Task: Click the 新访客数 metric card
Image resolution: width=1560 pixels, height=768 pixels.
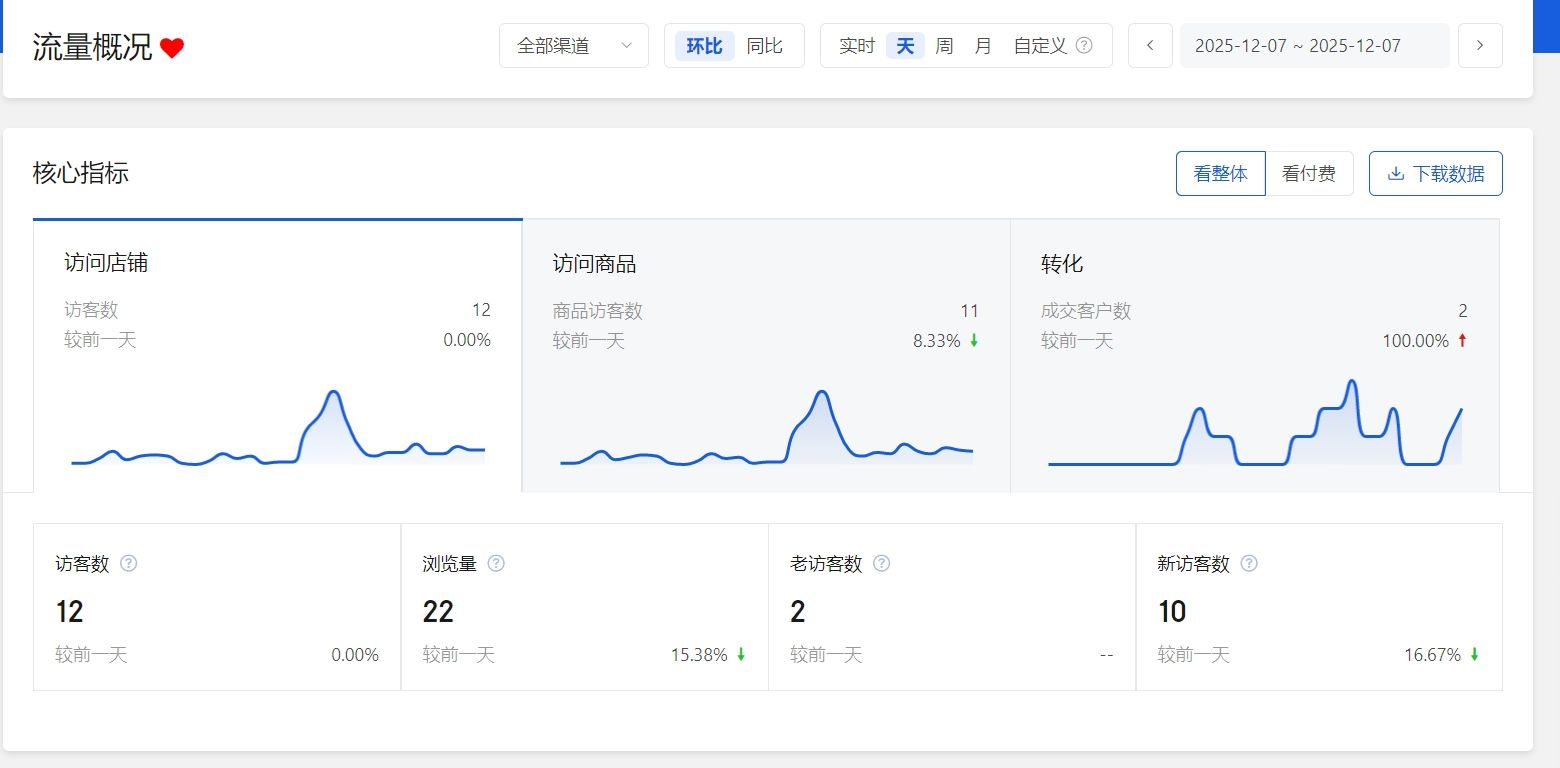Action: [1319, 607]
